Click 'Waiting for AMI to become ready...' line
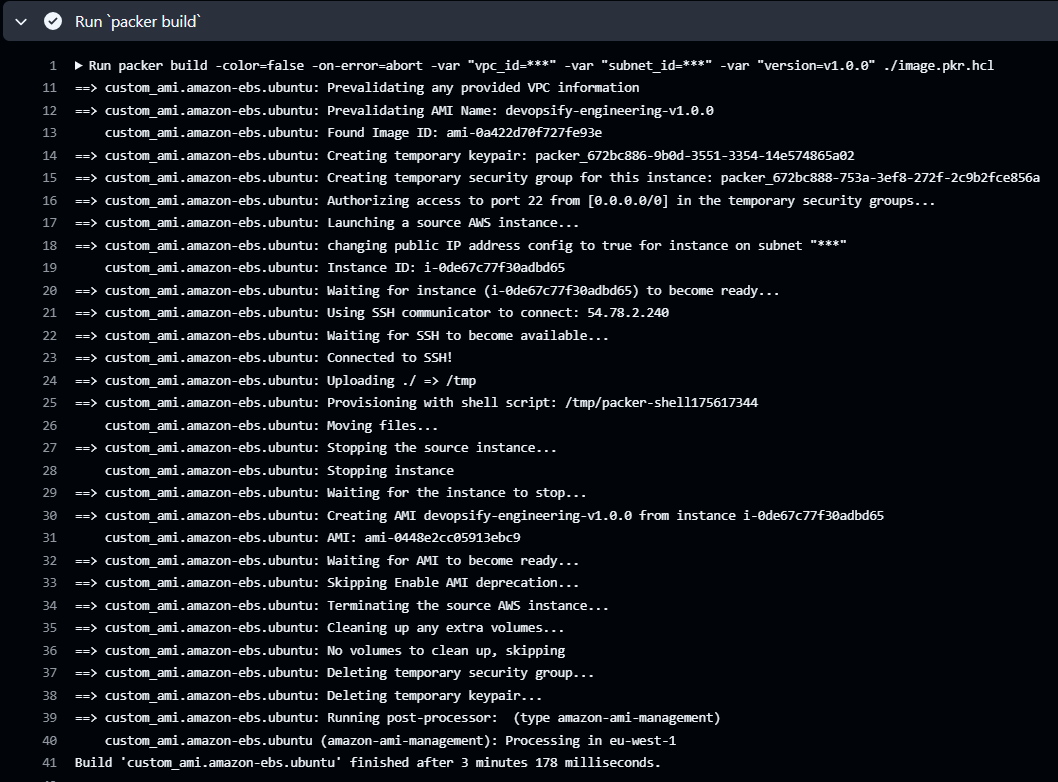Viewport: 1058px width, 782px height. (x=327, y=561)
